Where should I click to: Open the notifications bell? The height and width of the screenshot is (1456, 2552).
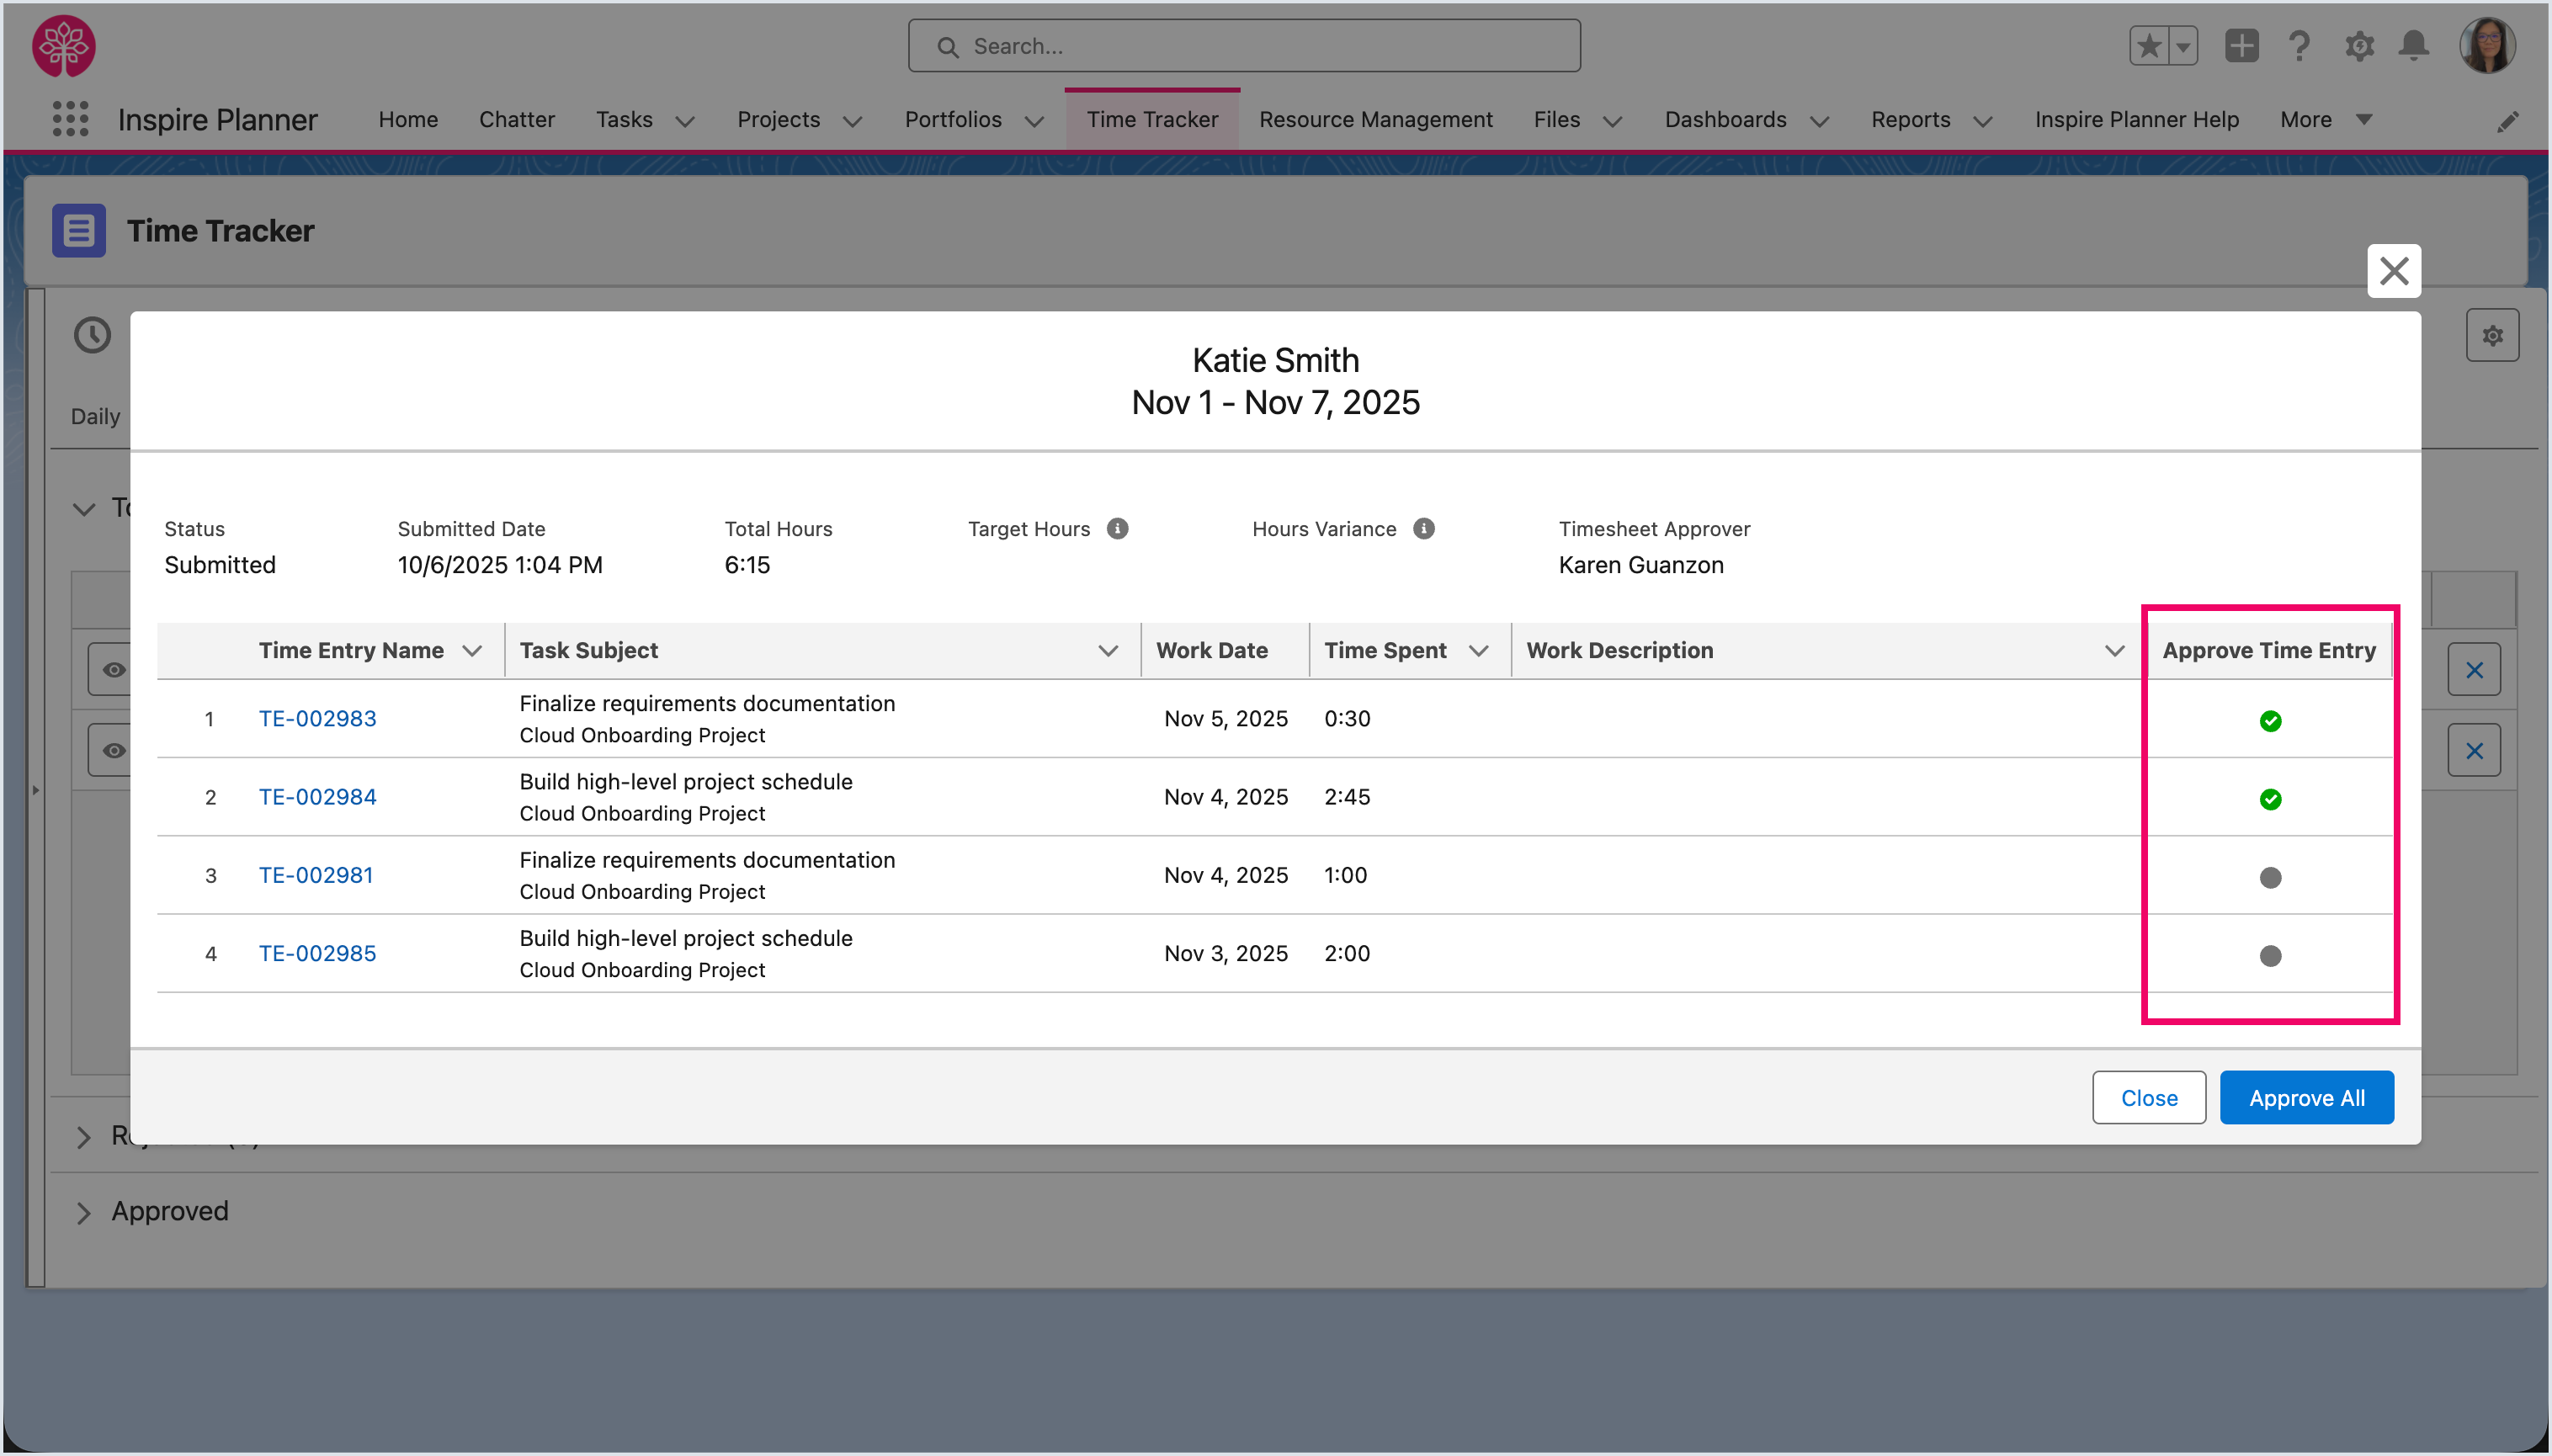click(2414, 46)
